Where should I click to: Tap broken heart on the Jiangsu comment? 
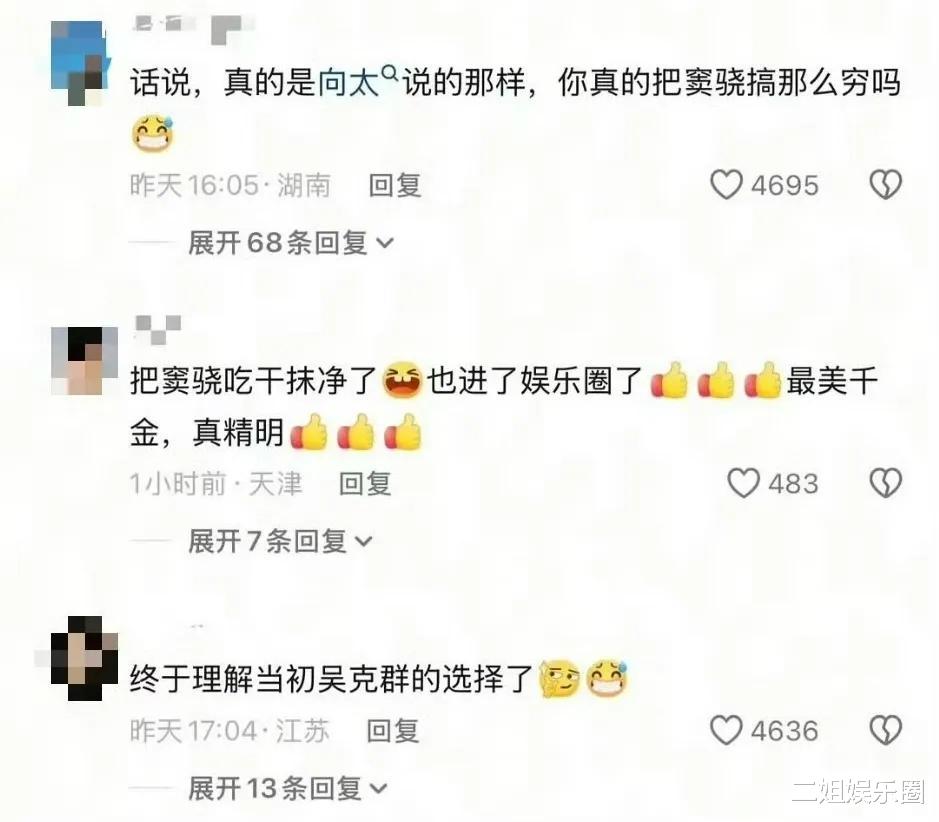pyautogui.click(x=885, y=730)
